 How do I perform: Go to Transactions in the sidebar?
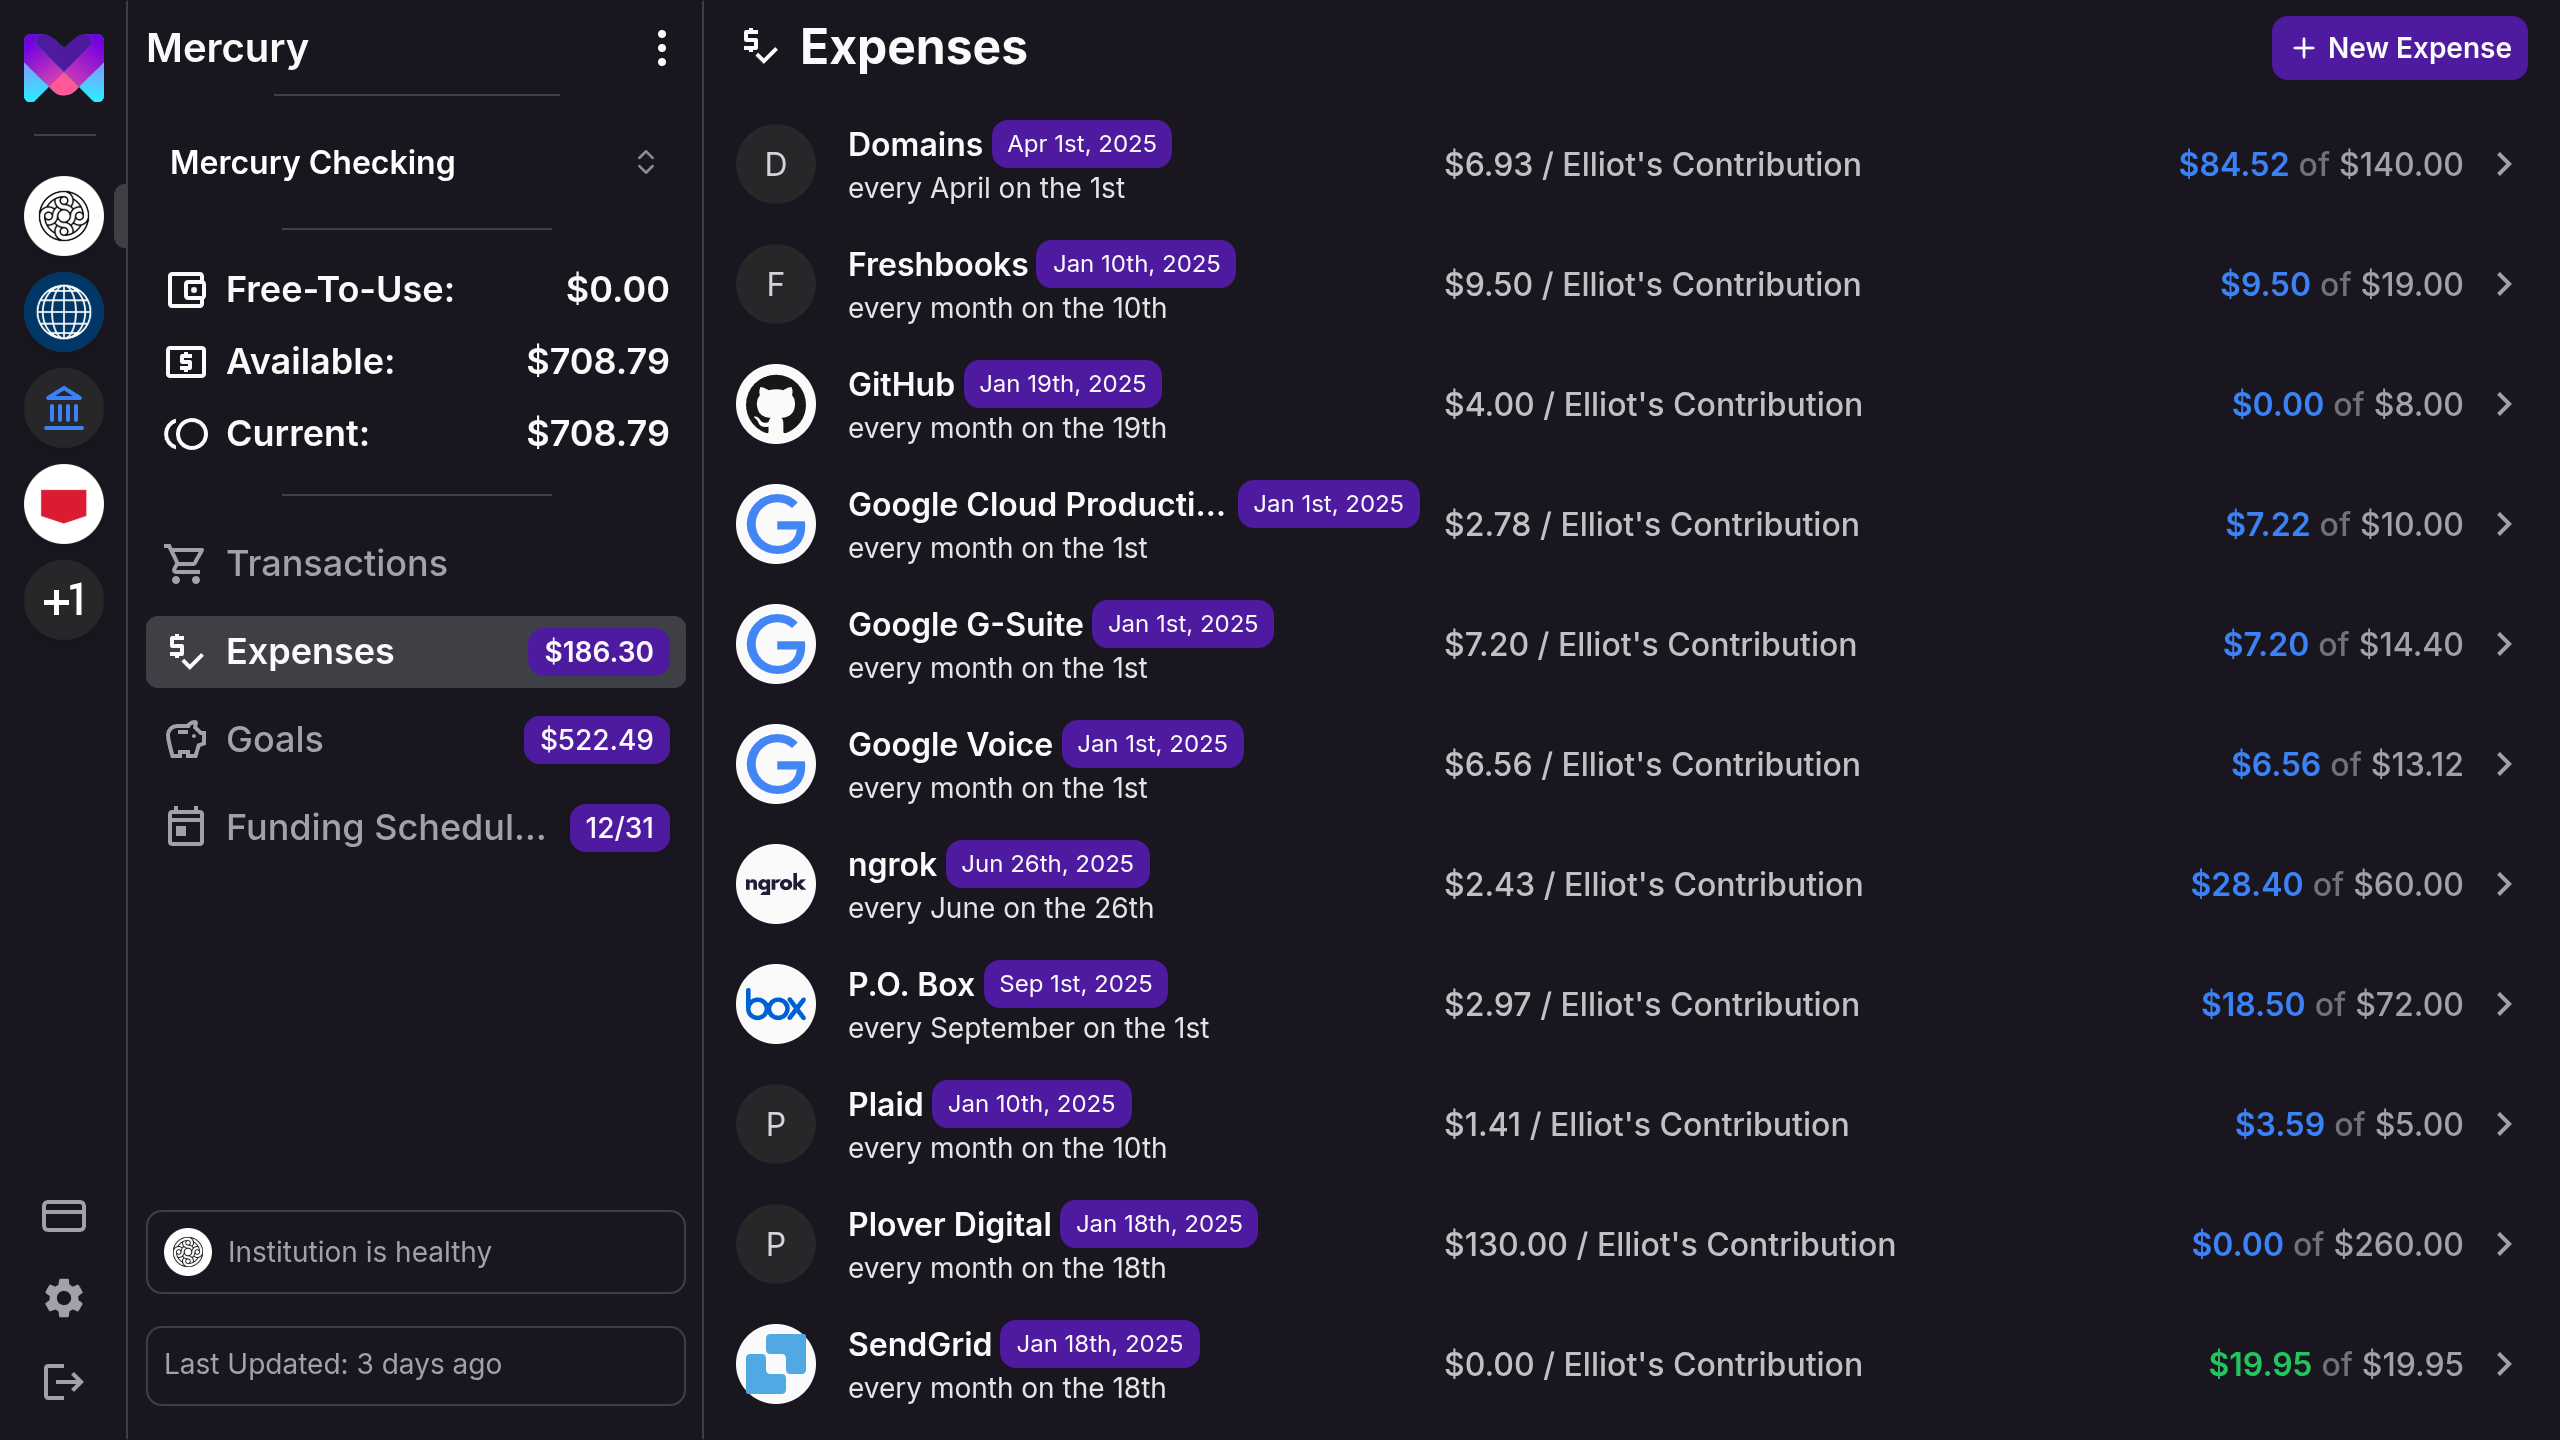[336, 564]
